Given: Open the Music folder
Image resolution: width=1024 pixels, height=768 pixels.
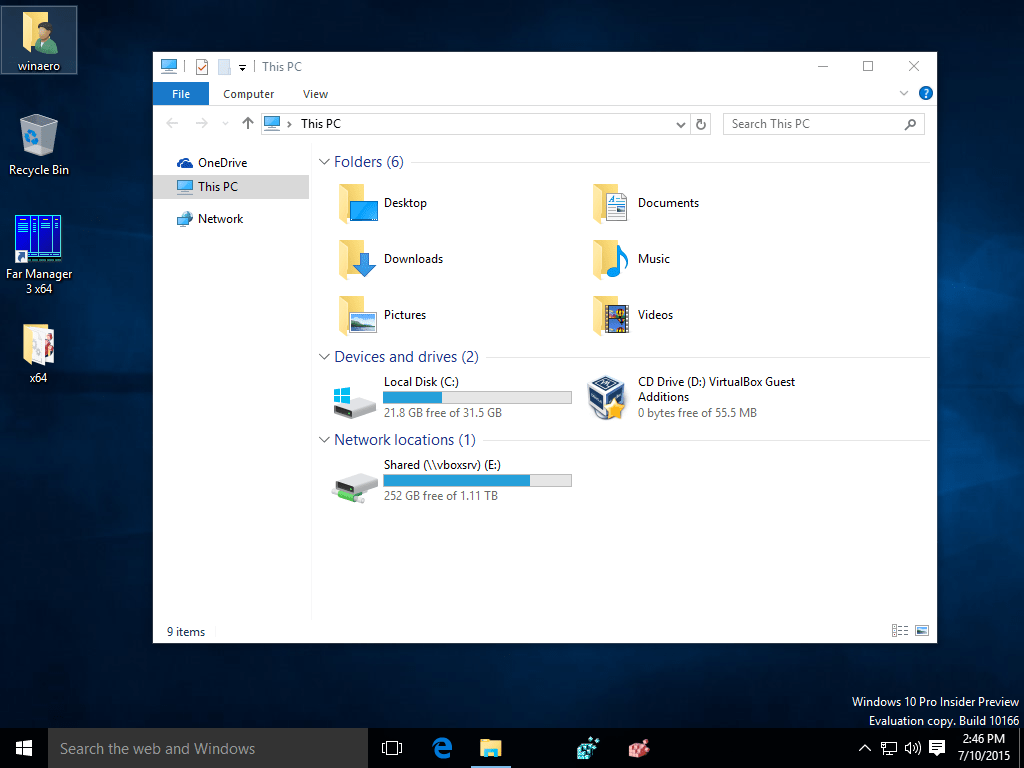Looking at the screenshot, I should (x=653, y=258).
